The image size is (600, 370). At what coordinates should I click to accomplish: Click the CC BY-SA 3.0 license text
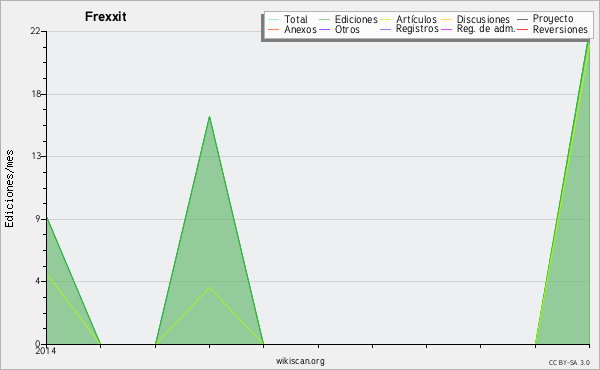569,362
